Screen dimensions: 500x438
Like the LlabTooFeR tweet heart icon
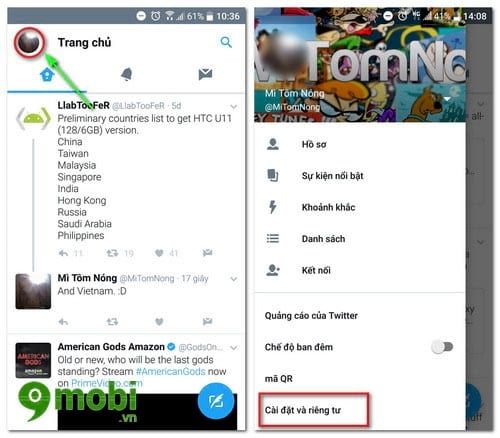click(x=159, y=253)
